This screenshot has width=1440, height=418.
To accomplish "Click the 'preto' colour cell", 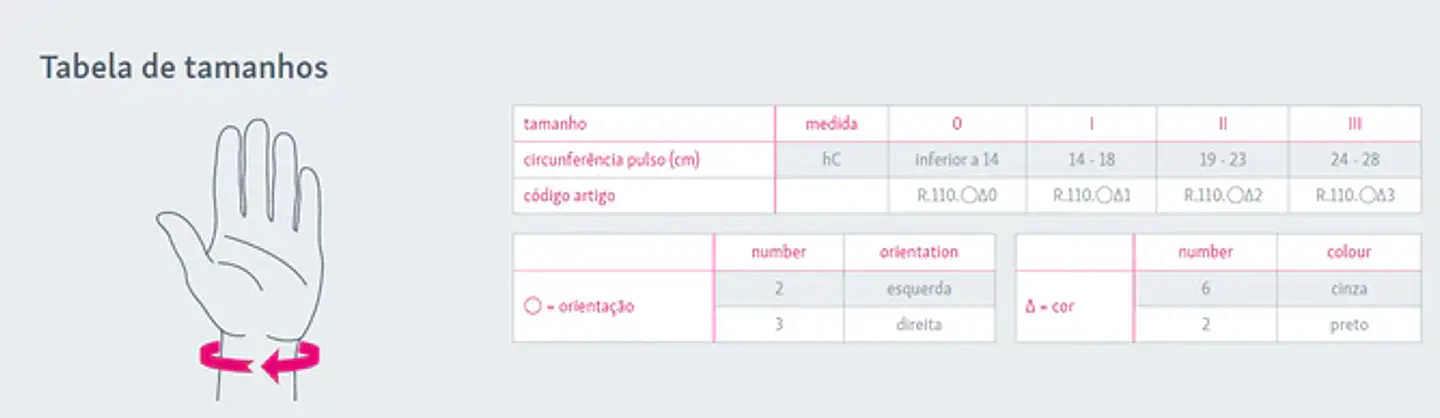I will [x=1349, y=325].
